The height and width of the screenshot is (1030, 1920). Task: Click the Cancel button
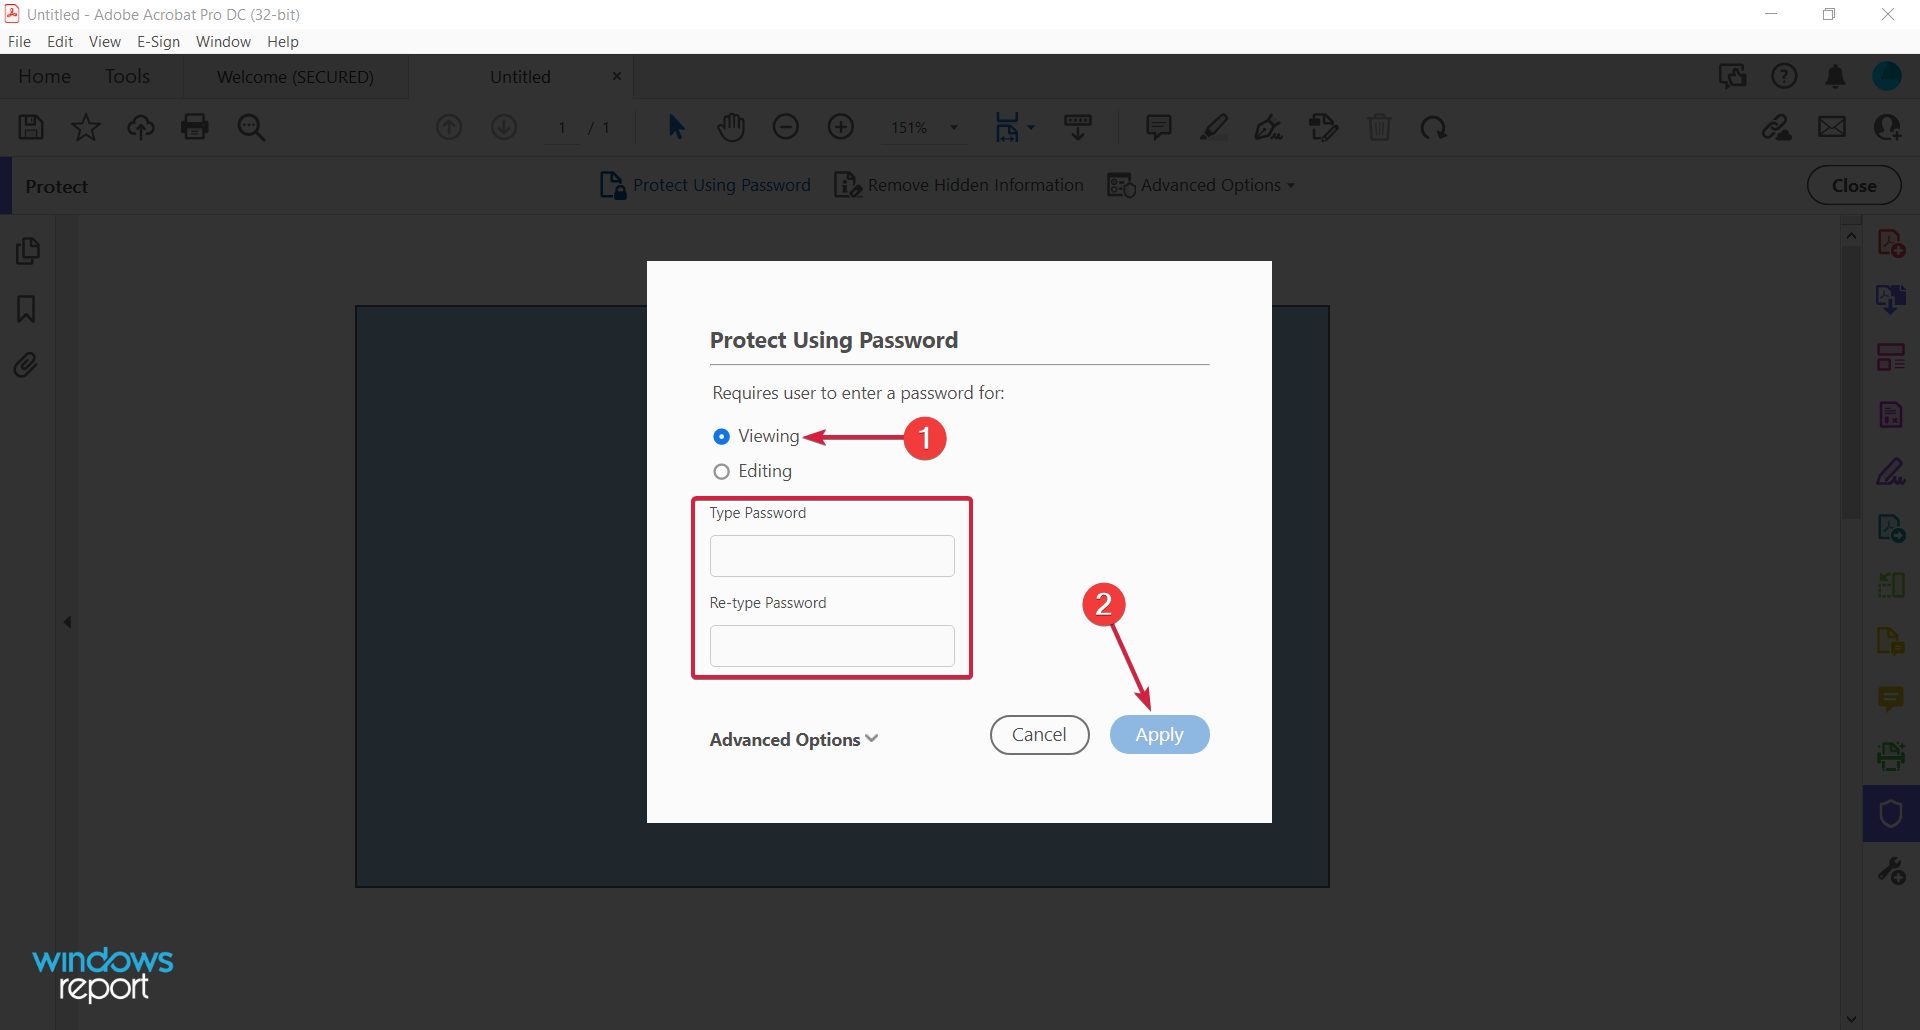(1039, 734)
